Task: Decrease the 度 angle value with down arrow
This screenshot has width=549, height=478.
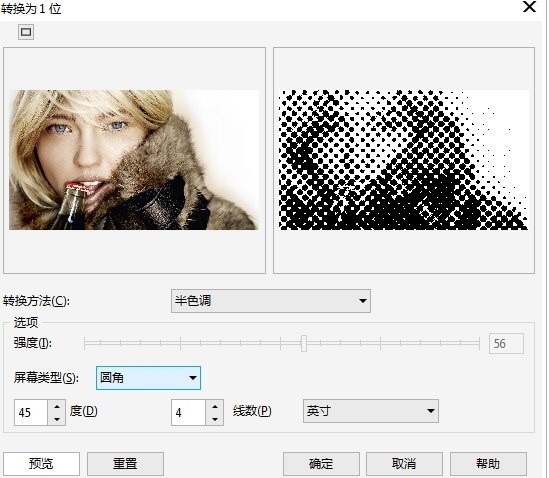Action: [x=57, y=419]
